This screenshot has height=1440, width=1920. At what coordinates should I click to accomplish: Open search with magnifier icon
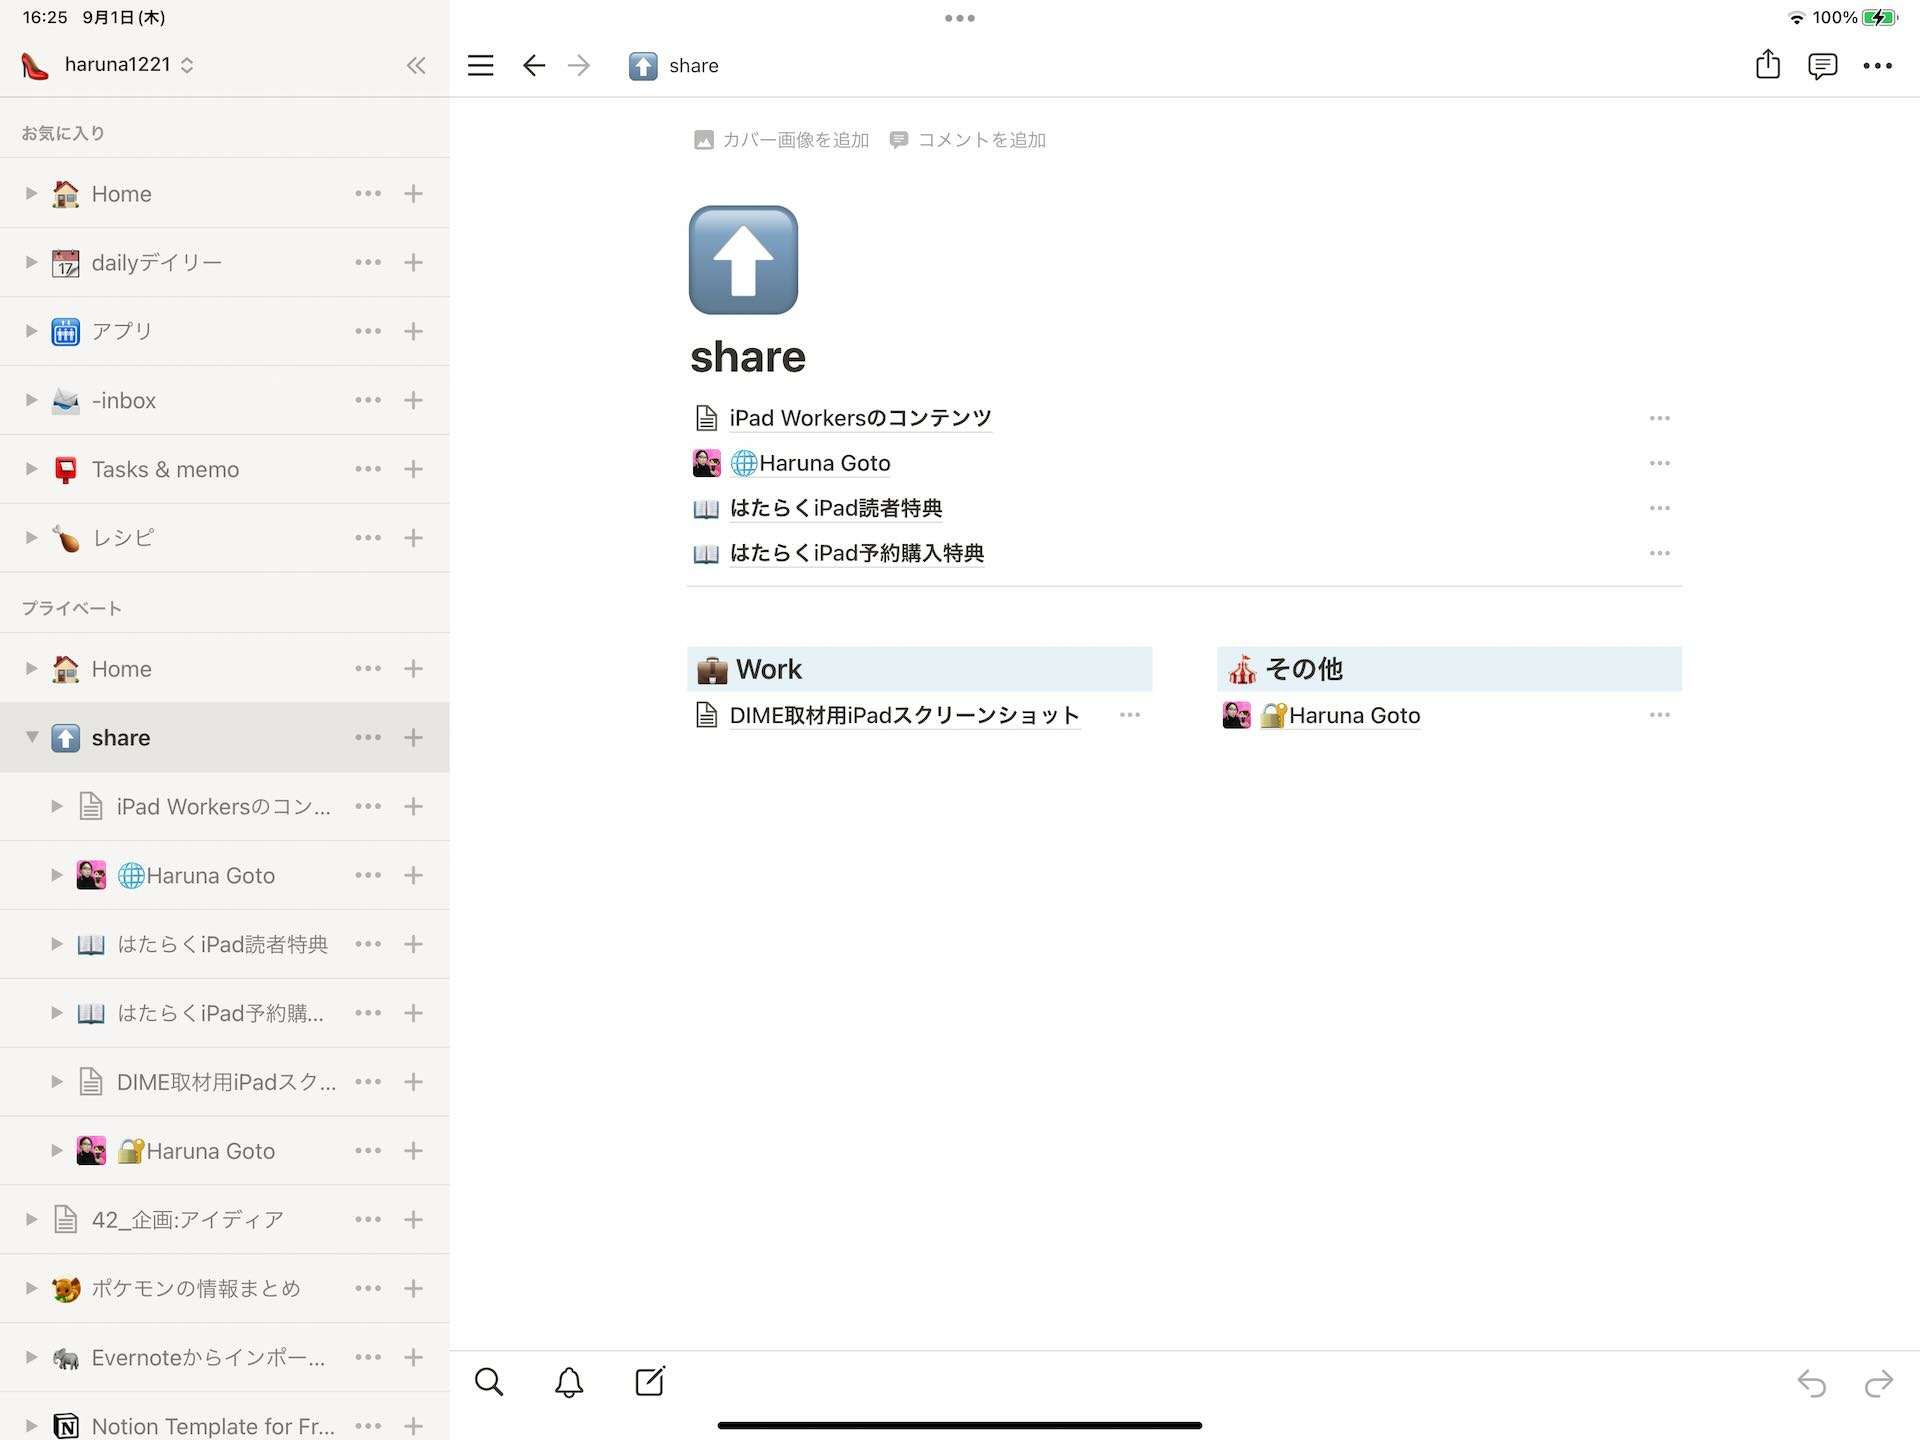[x=489, y=1382]
